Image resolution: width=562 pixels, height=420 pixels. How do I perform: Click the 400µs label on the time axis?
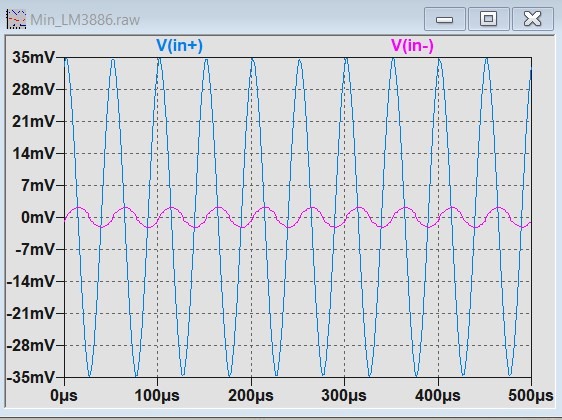[438, 396]
